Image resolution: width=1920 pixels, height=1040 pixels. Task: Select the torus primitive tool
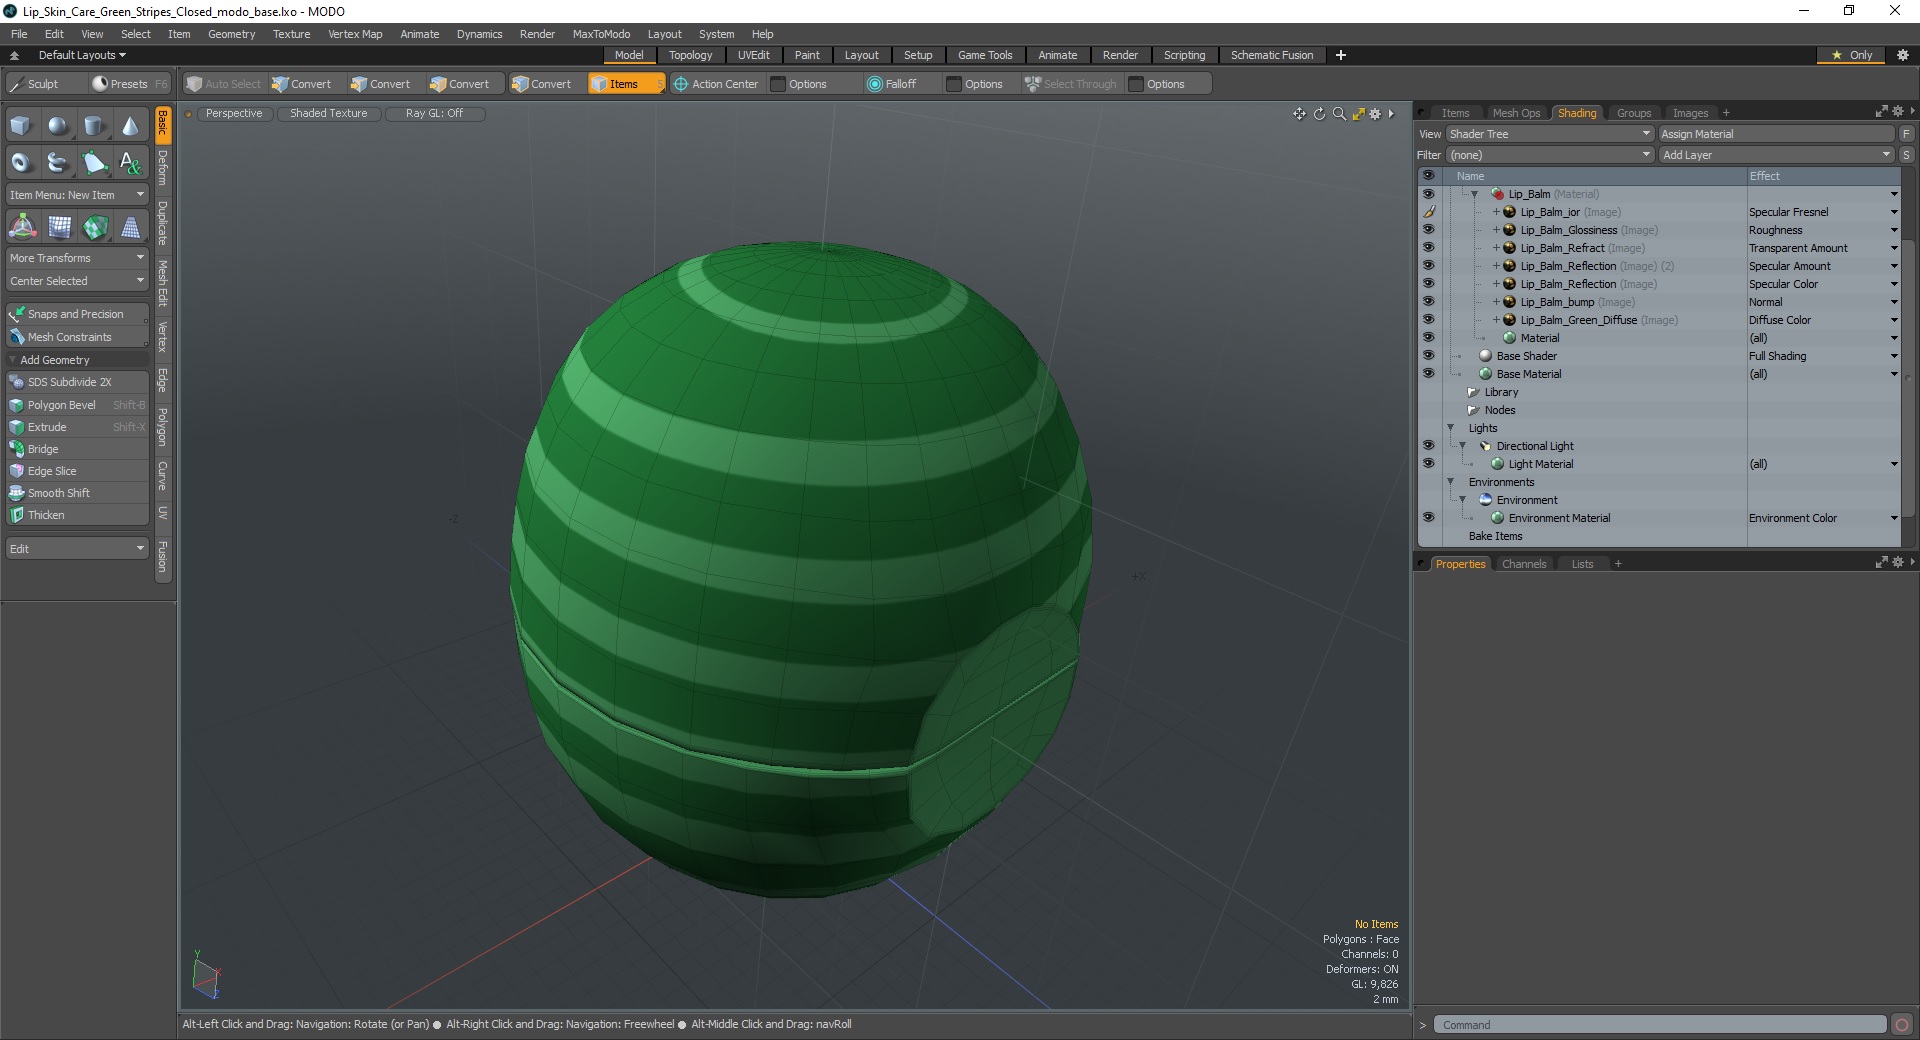[22, 162]
